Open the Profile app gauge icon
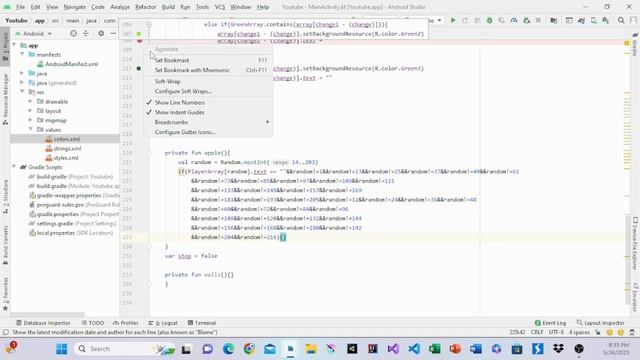The height and width of the screenshot is (360, 640). [514, 20]
